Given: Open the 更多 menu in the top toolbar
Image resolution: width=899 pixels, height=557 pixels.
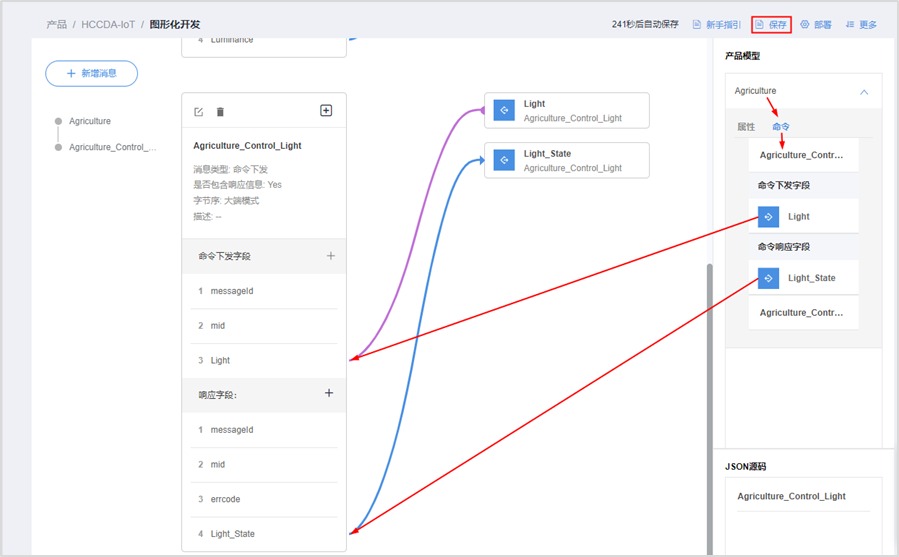Looking at the screenshot, I should [x=861, y=24].
